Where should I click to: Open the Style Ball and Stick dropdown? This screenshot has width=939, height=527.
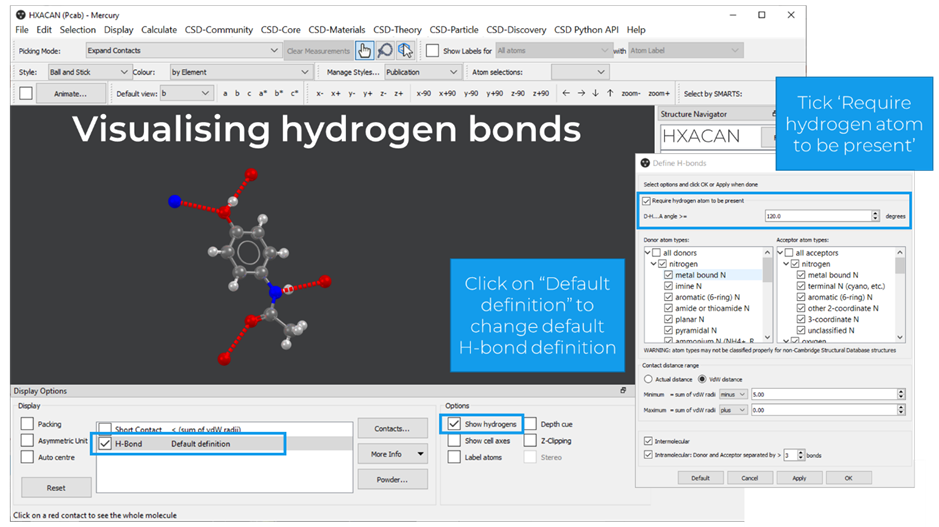[89, 72]
